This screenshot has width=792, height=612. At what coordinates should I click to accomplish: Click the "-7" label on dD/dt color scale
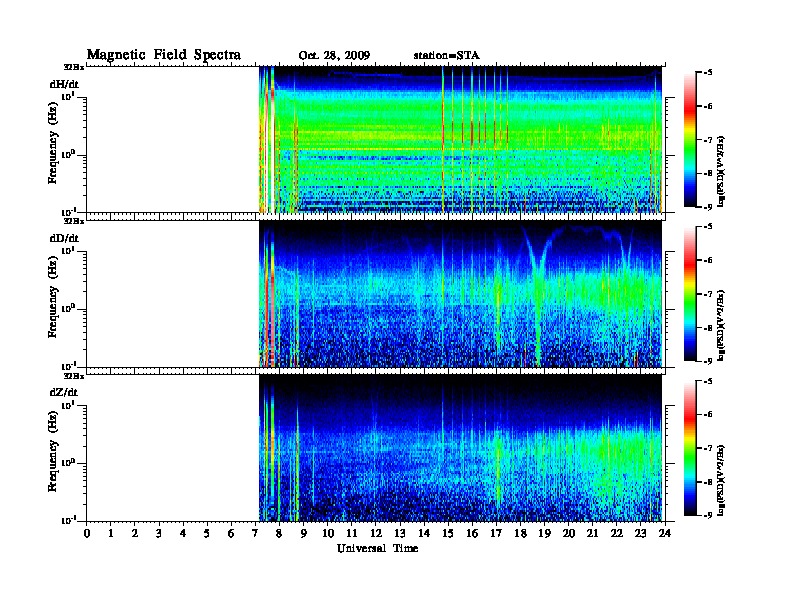[x=708, y=294]
